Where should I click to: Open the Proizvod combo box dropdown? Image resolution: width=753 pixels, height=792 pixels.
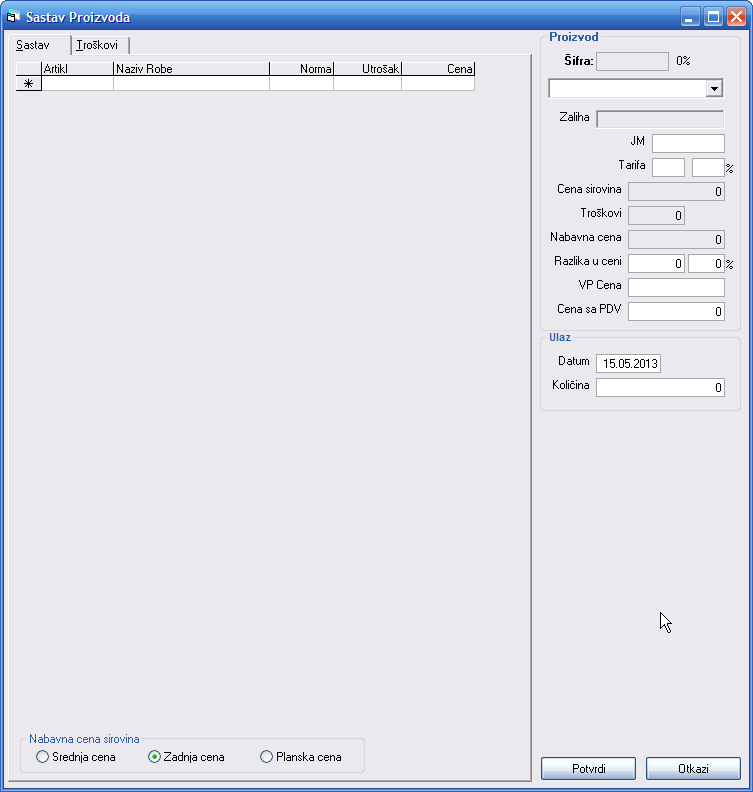(714, 89)
